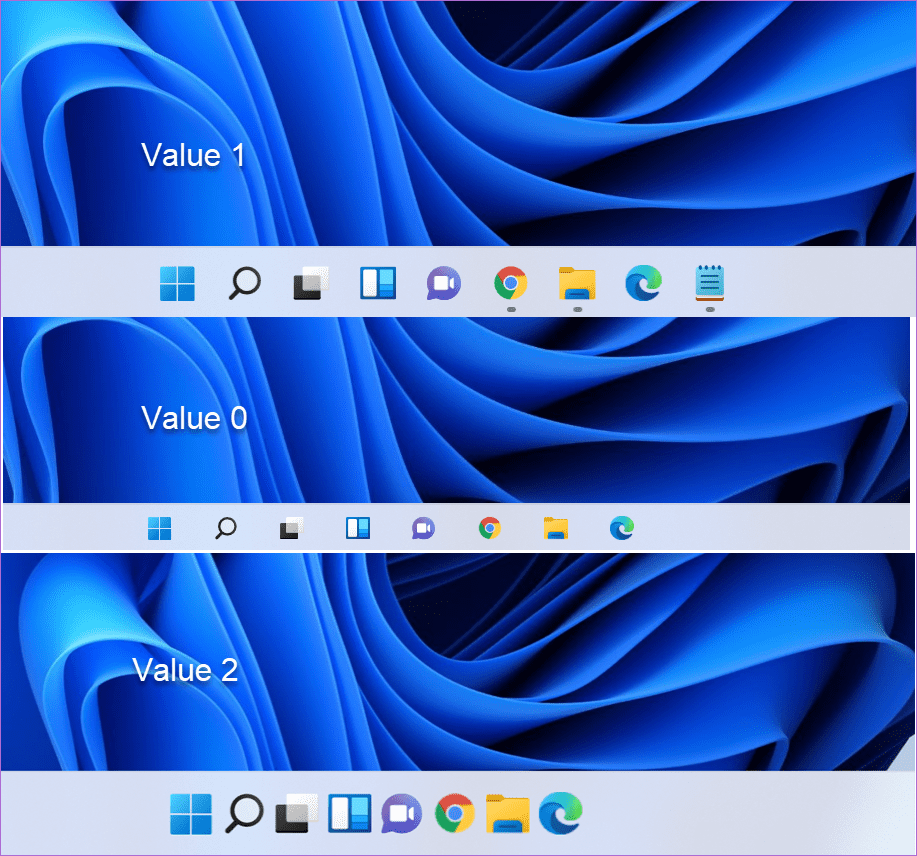
Task: Click Search in large Value 2 taskbar
Action: point(244,813)
